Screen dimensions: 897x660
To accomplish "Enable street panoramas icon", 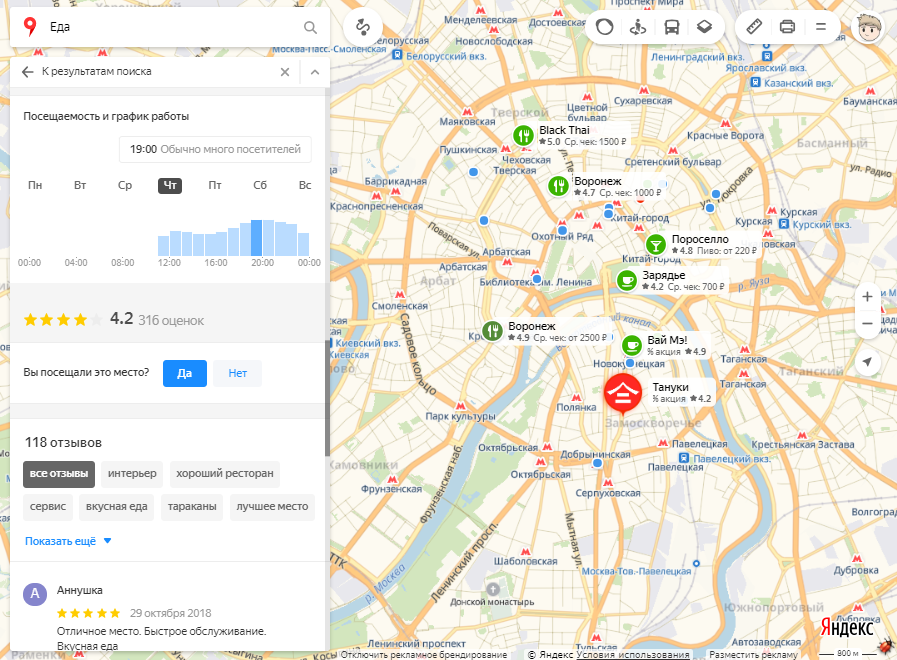I will 638,27.
